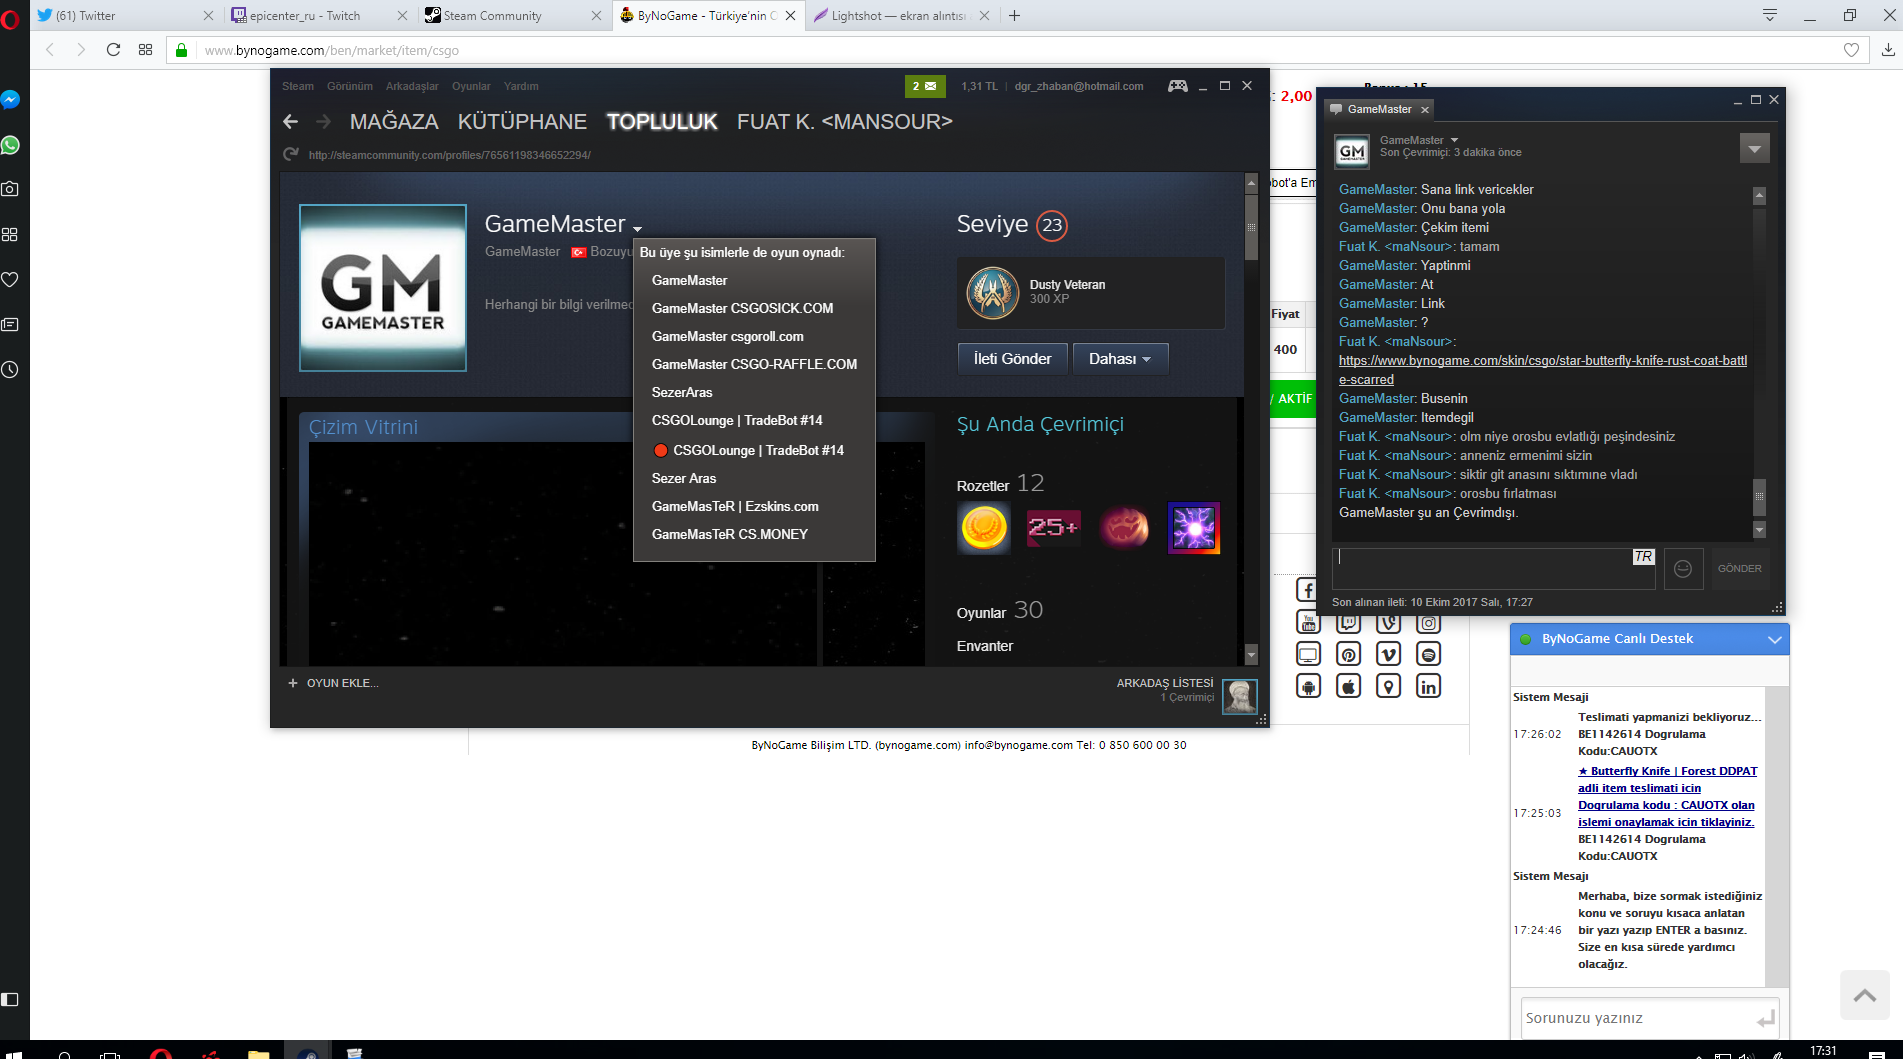This screenshot has height=1059, width=1903.
Task: Click the live support chat scrollbar
Action: (x=1777, y=836)
